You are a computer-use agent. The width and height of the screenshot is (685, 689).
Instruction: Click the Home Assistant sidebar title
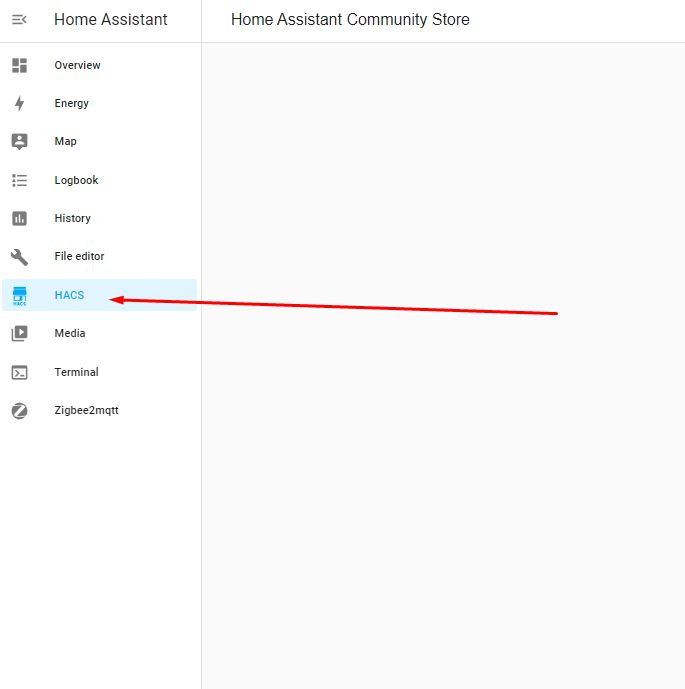click(111, 19)
